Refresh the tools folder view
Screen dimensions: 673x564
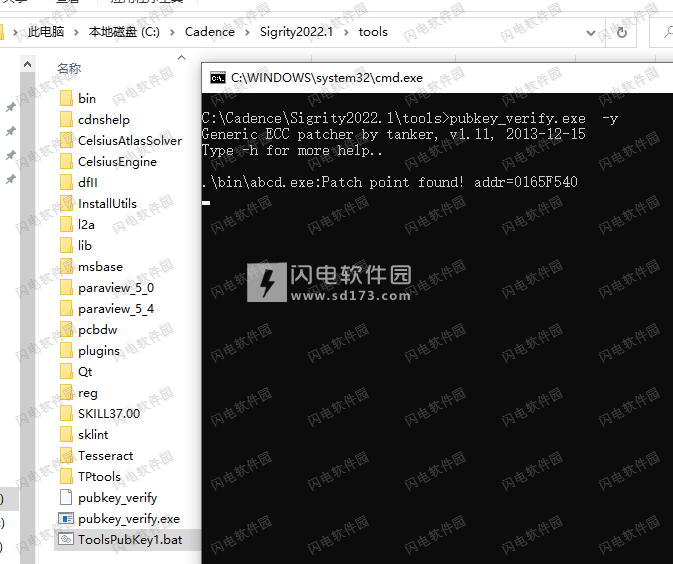[621, 32]
